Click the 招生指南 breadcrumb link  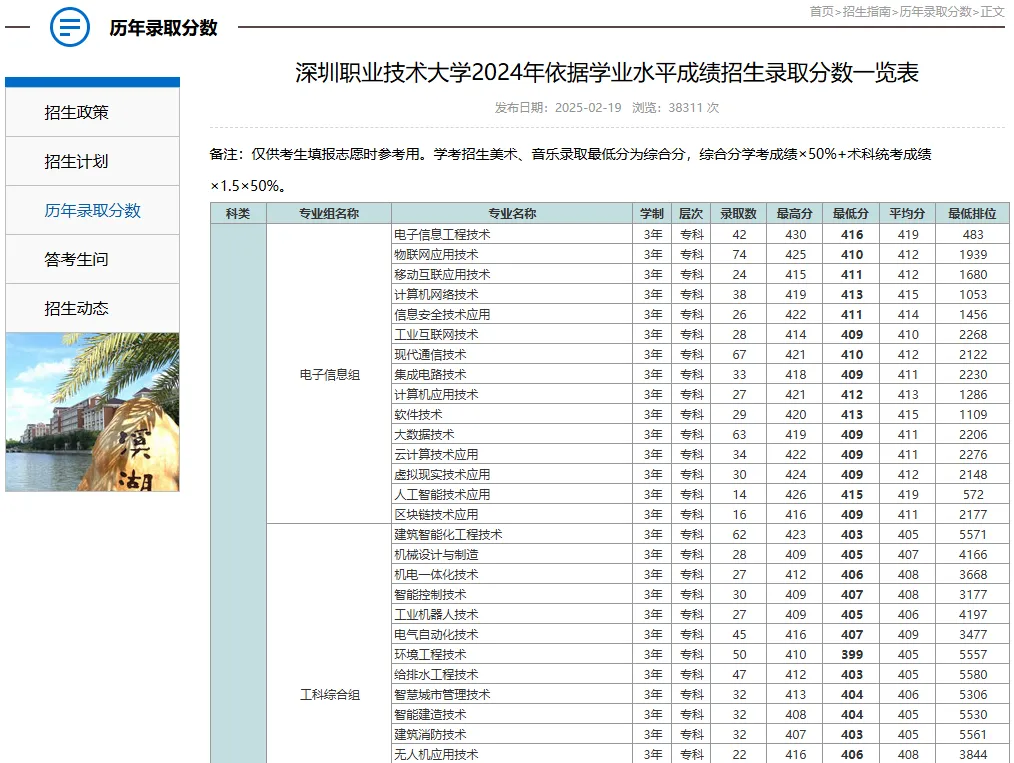867,12
